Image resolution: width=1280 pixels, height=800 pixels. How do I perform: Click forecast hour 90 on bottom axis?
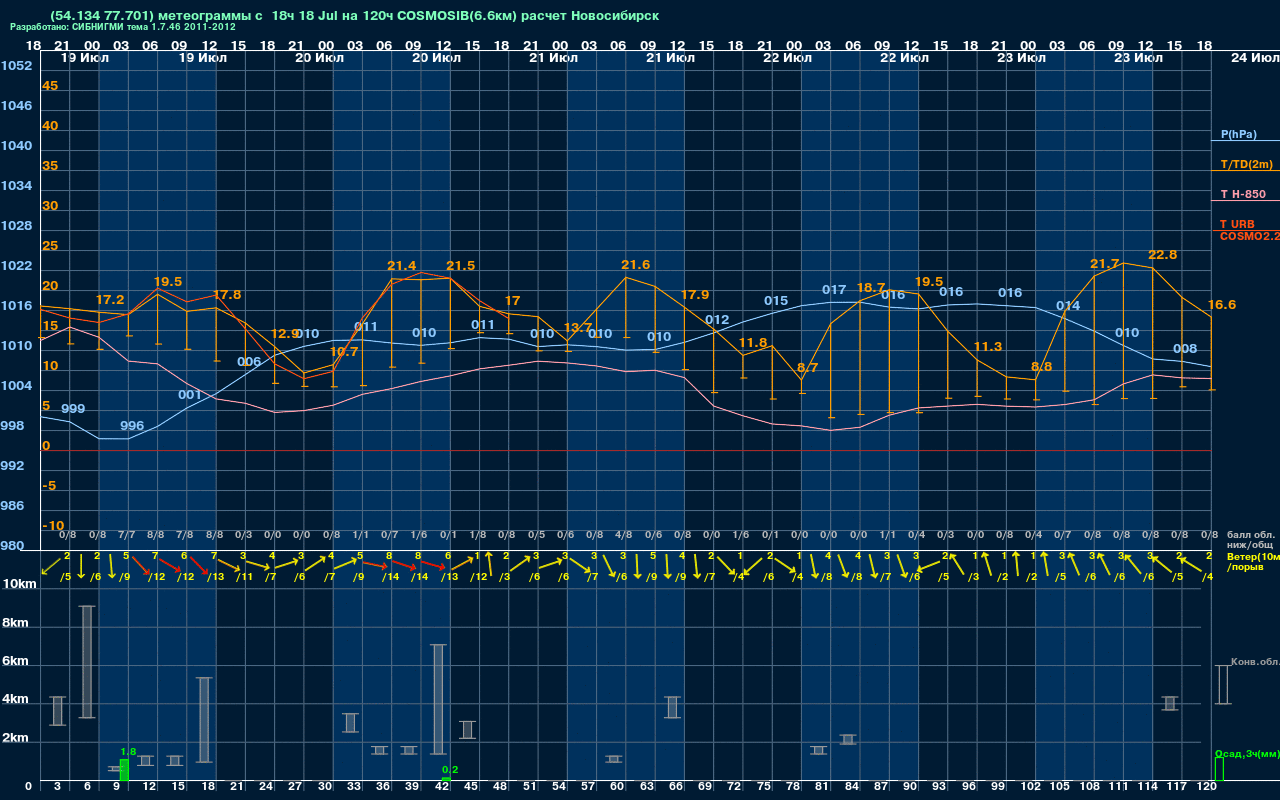point(911,788)
